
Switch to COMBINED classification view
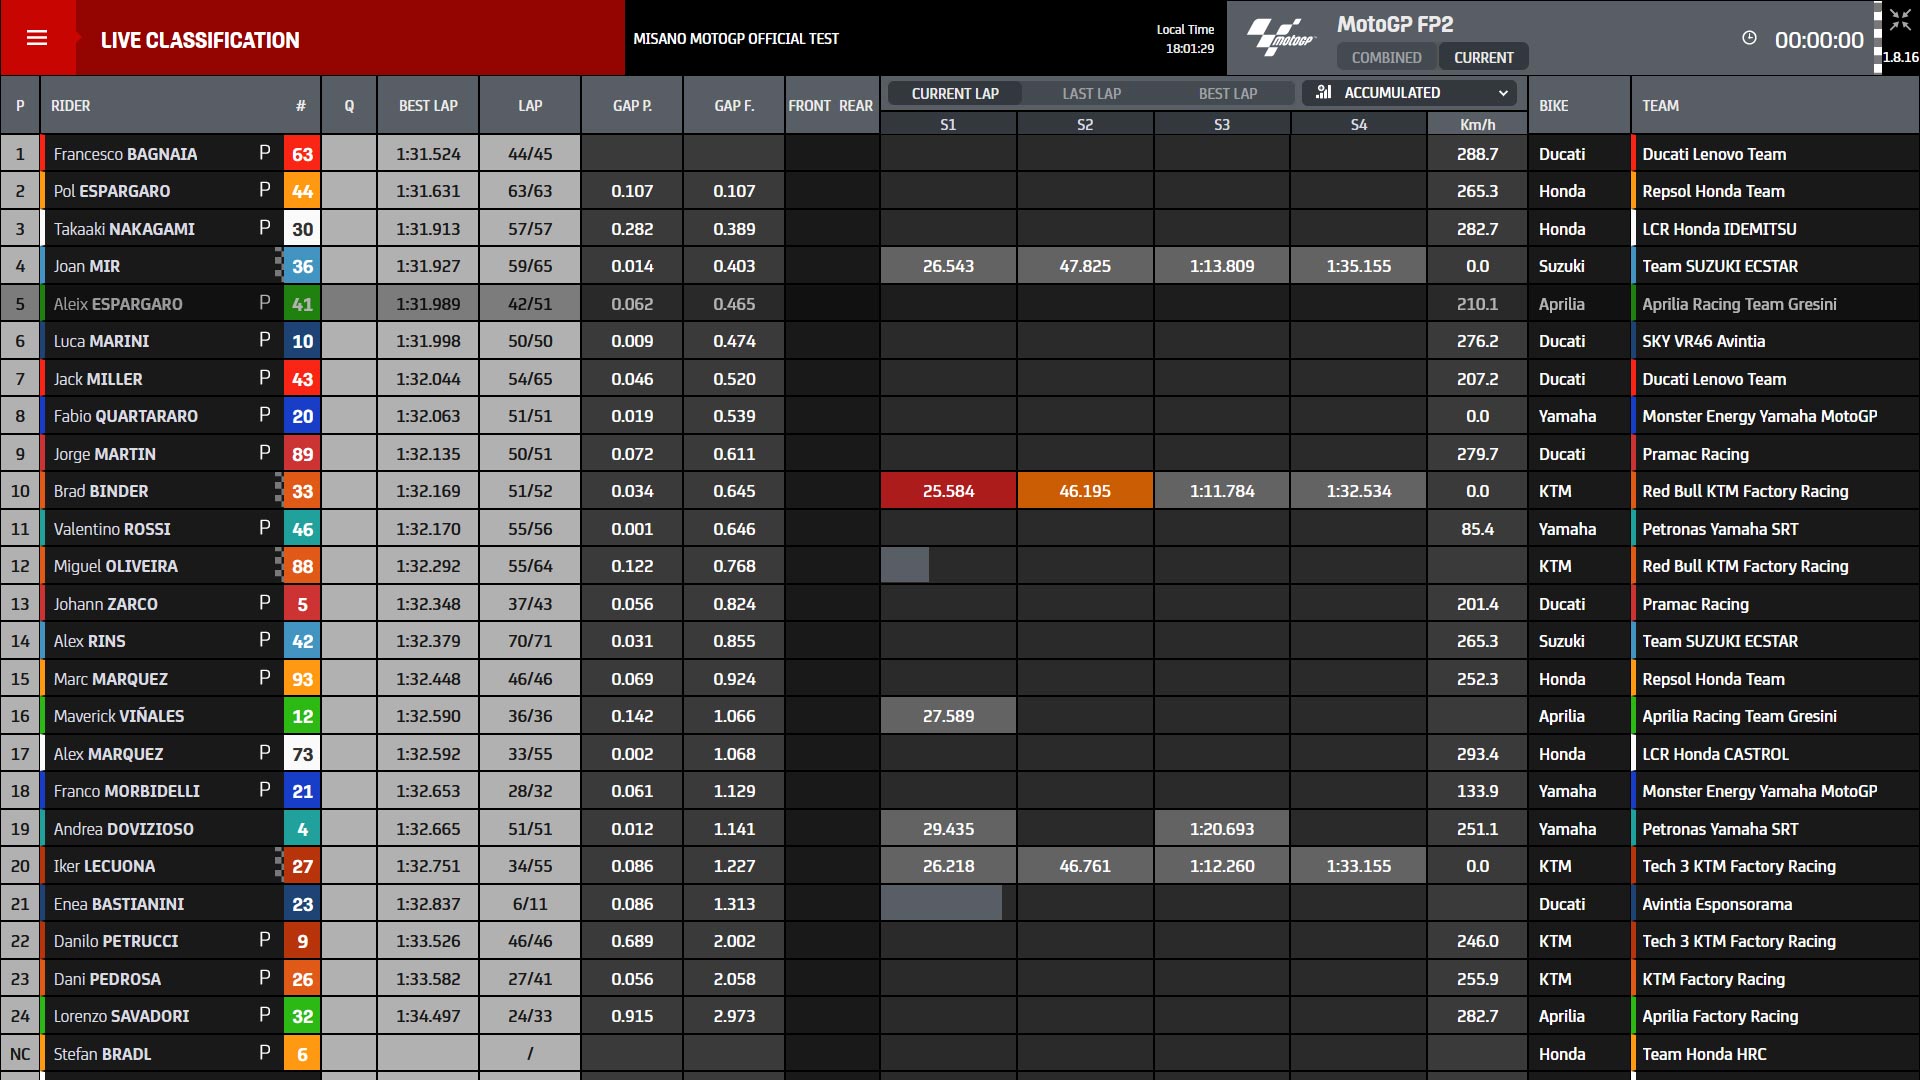(1386, 57)
